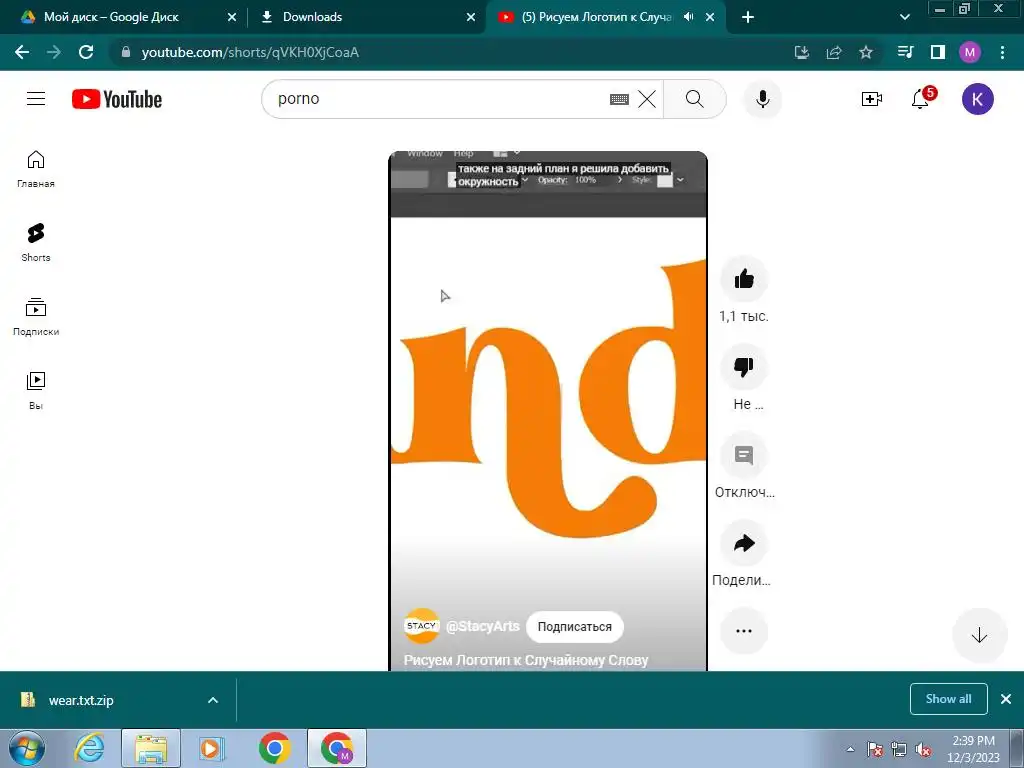The width and height of the screenshot is (1024, 768).
Task: Open the Short's comments icon
Action: pos(744,455)
